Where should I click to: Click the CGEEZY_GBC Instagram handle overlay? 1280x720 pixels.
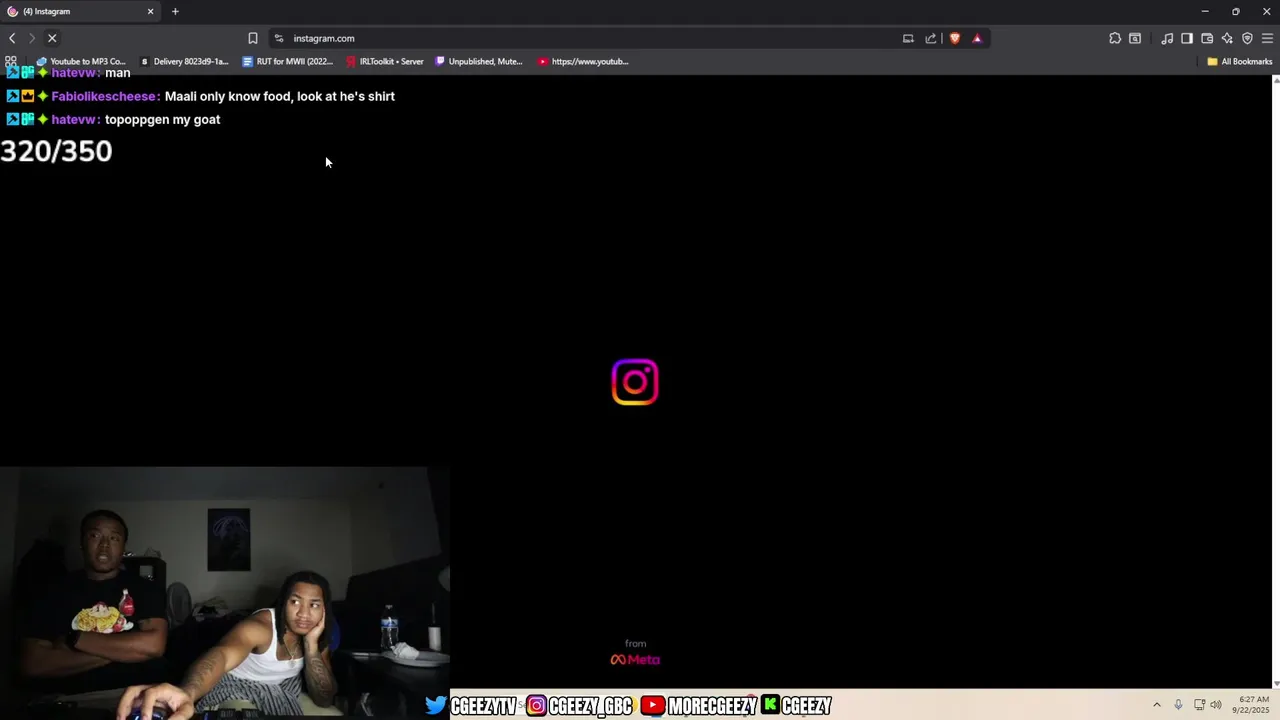pos(580,706)
